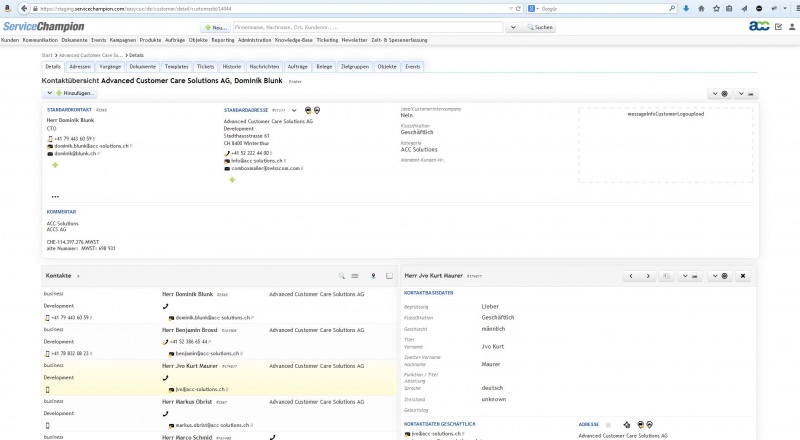Open search field dropdown arrow
Image resolution: width=800 pixels, height=440 pixels.
pos(513,27)
